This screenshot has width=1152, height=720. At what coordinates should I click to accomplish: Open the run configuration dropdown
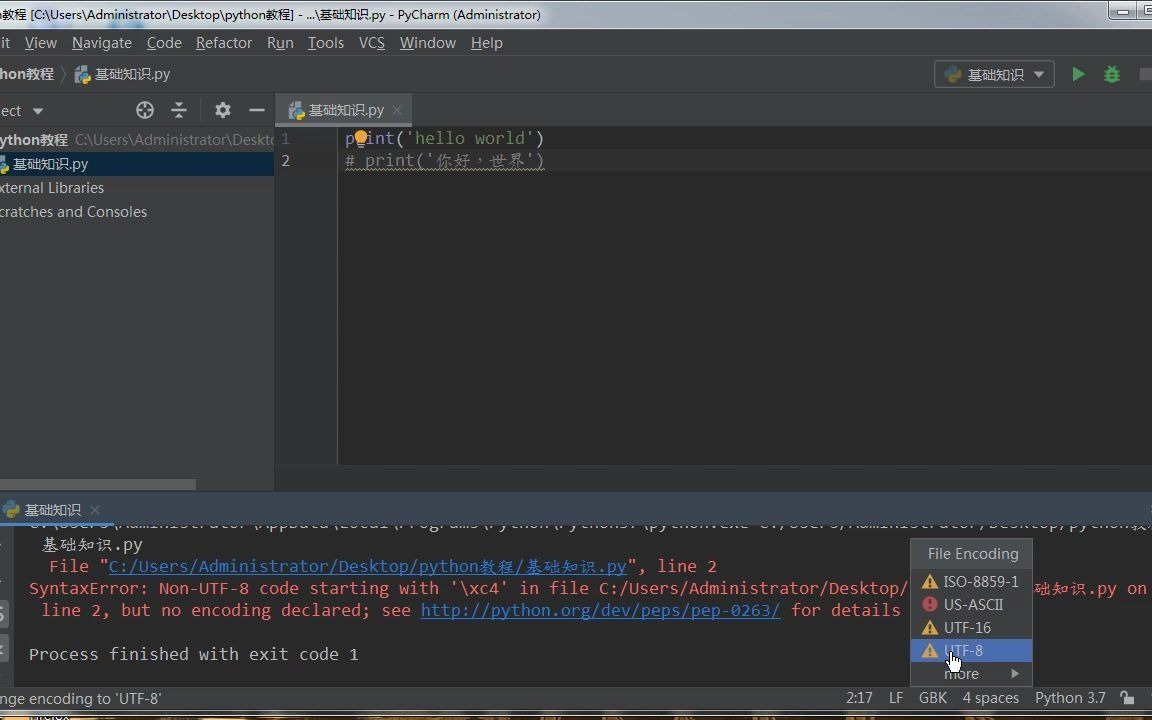pyautogui.click(x=1038, y=74)
